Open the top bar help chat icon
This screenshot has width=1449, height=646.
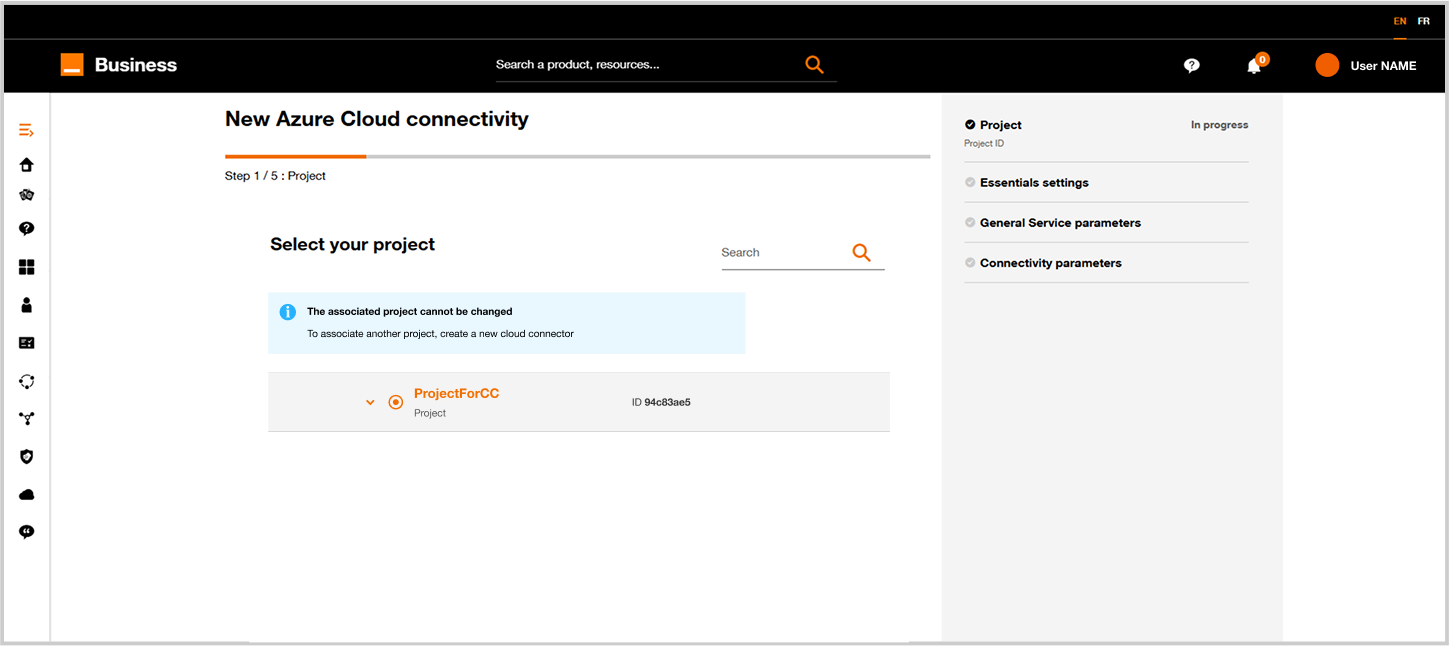pos(1192,65)
